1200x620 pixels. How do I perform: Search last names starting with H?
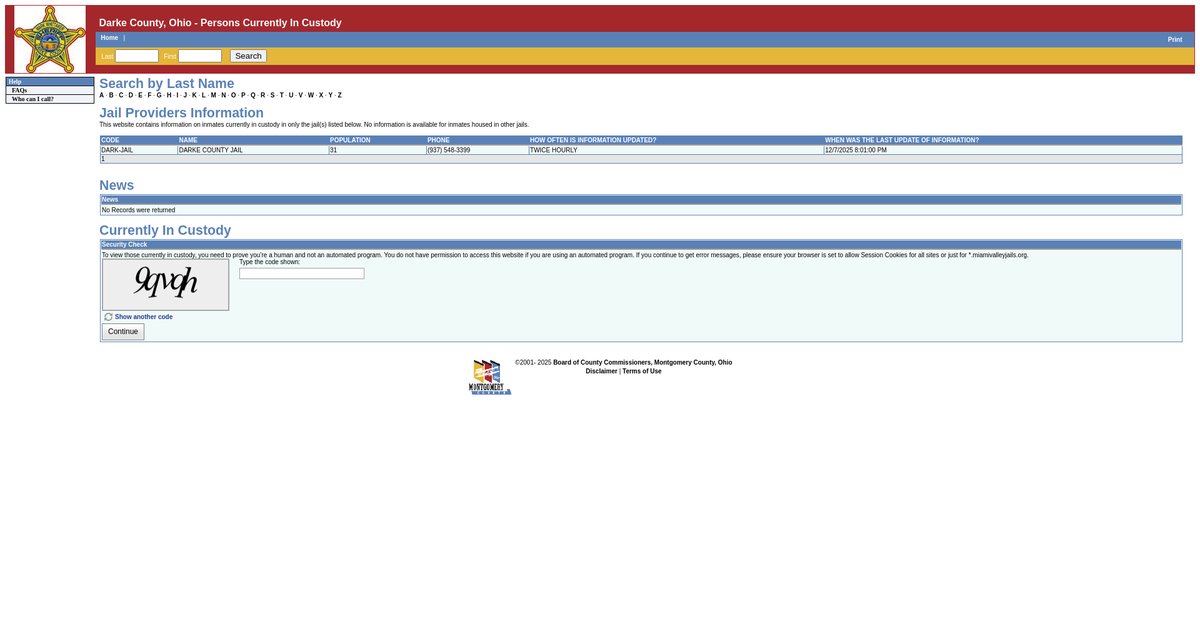tap(169, 95)
